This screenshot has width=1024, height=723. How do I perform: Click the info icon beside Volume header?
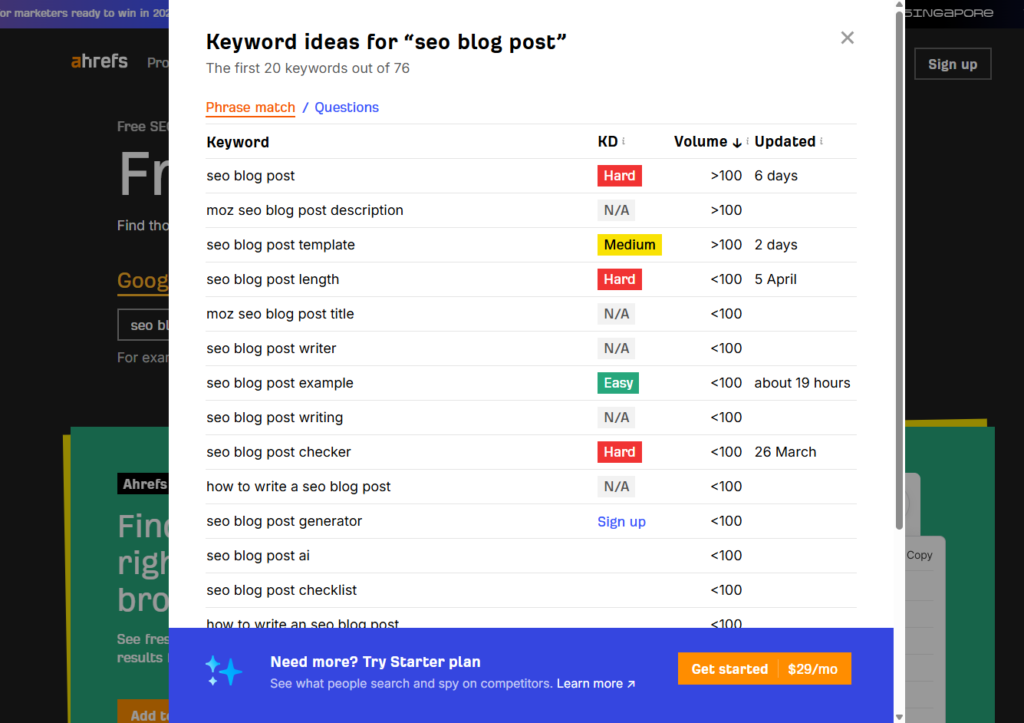(748, 141)
